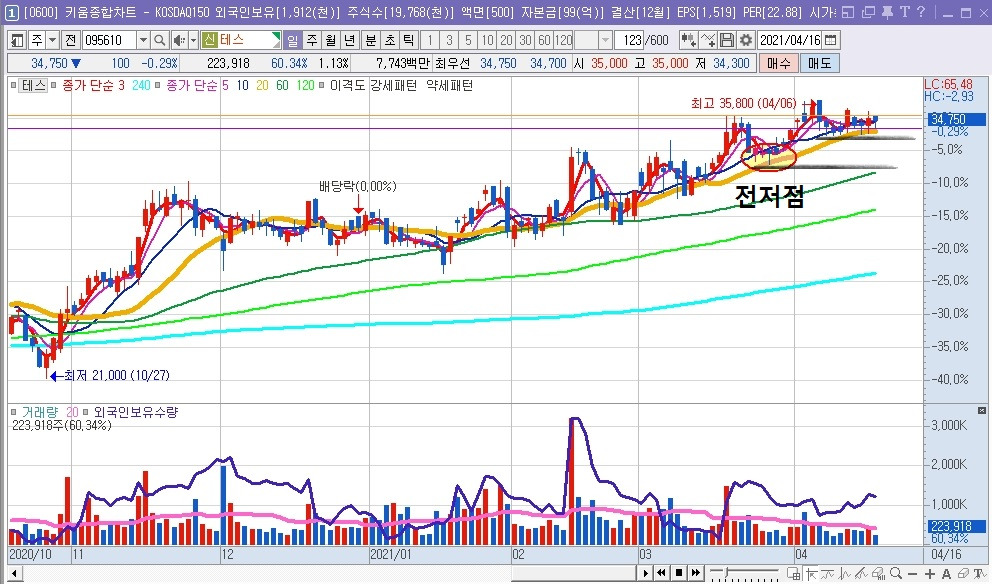This screenshot has height=584, width=992.
Task: Click the bottom chart zoom slider handle
Action: tap(726, 572)
